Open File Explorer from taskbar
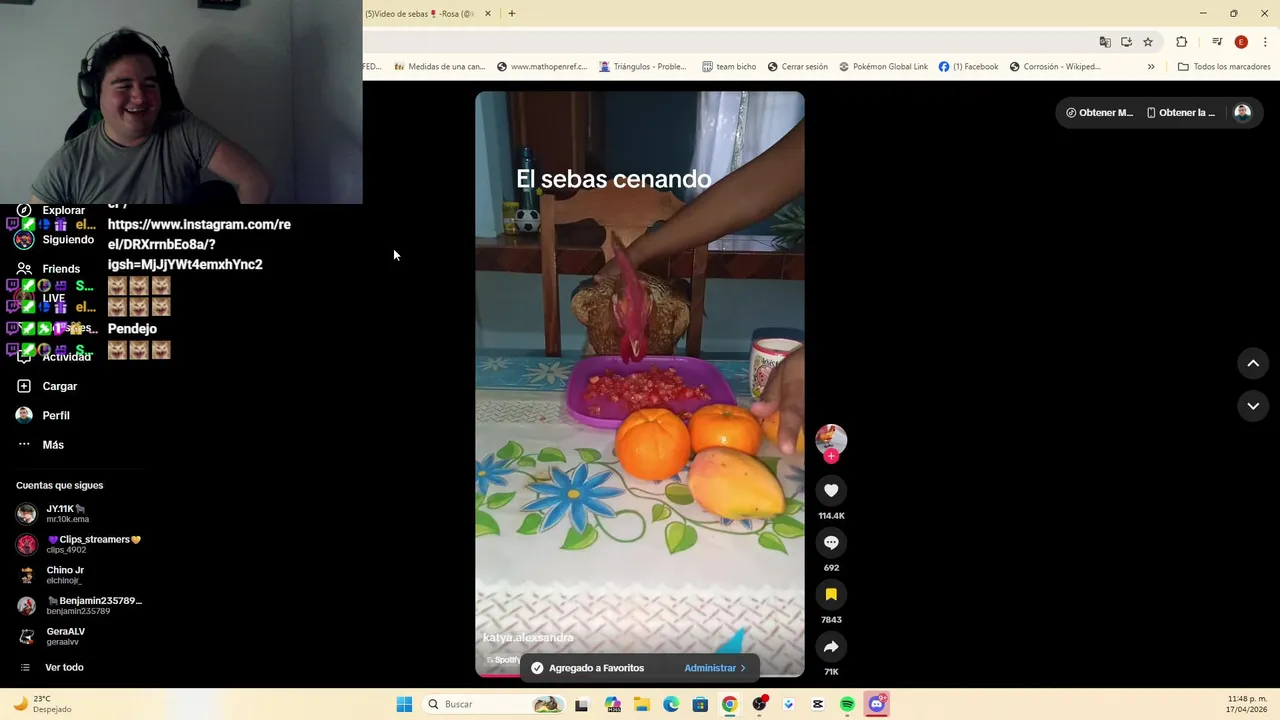This screenshot has height=720, width=1280. (641, 704)
